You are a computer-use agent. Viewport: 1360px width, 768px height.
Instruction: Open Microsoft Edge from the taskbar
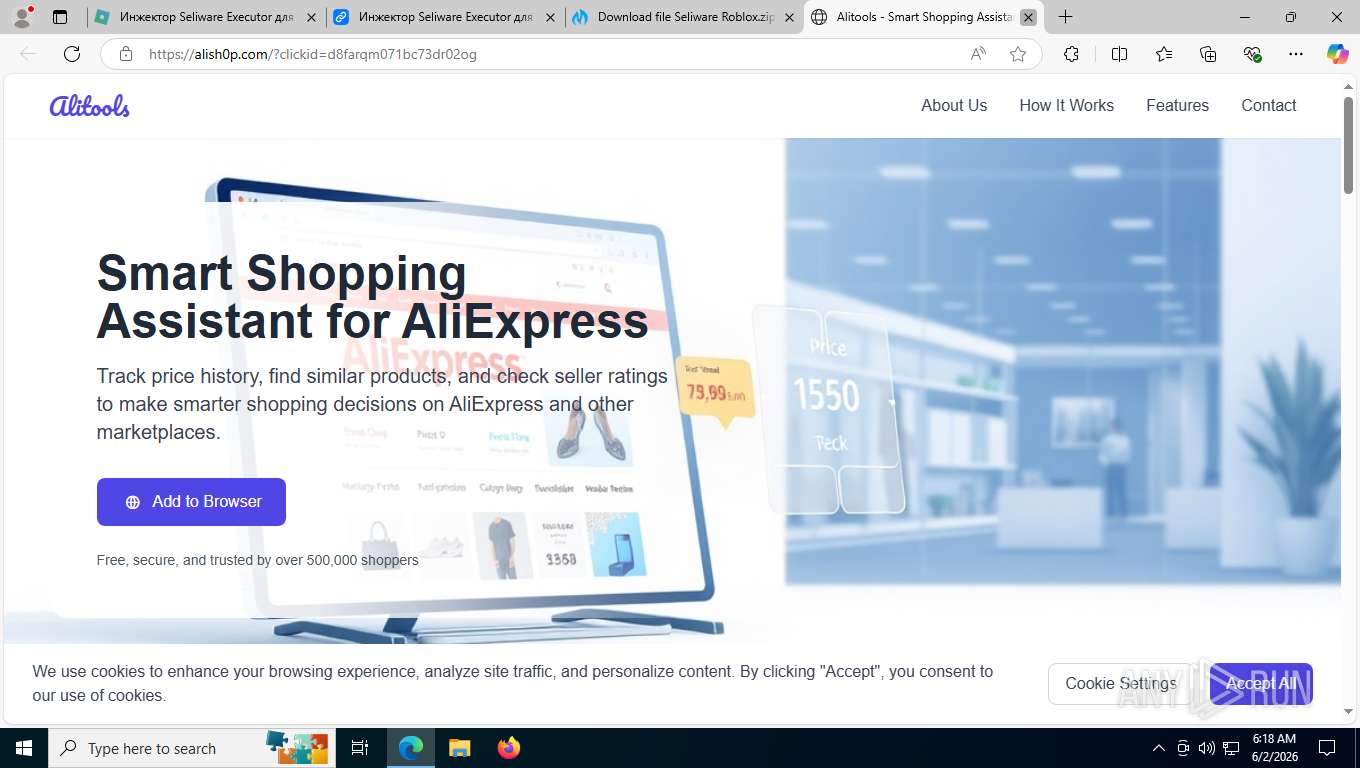coord(411,748)
